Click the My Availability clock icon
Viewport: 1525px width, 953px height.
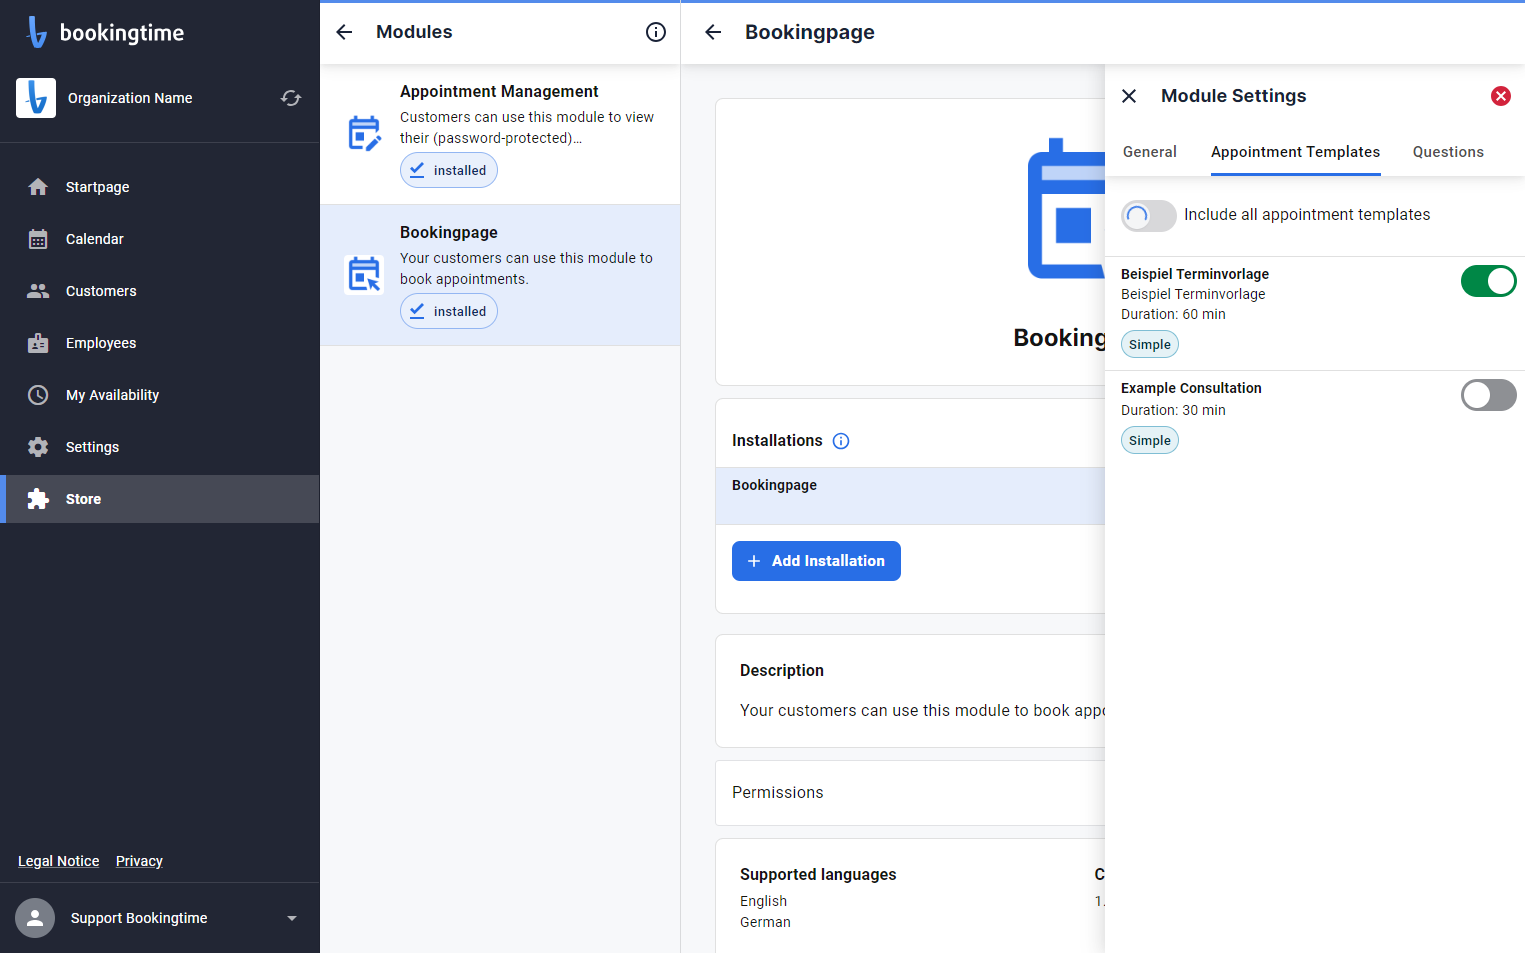click(38, 395)
